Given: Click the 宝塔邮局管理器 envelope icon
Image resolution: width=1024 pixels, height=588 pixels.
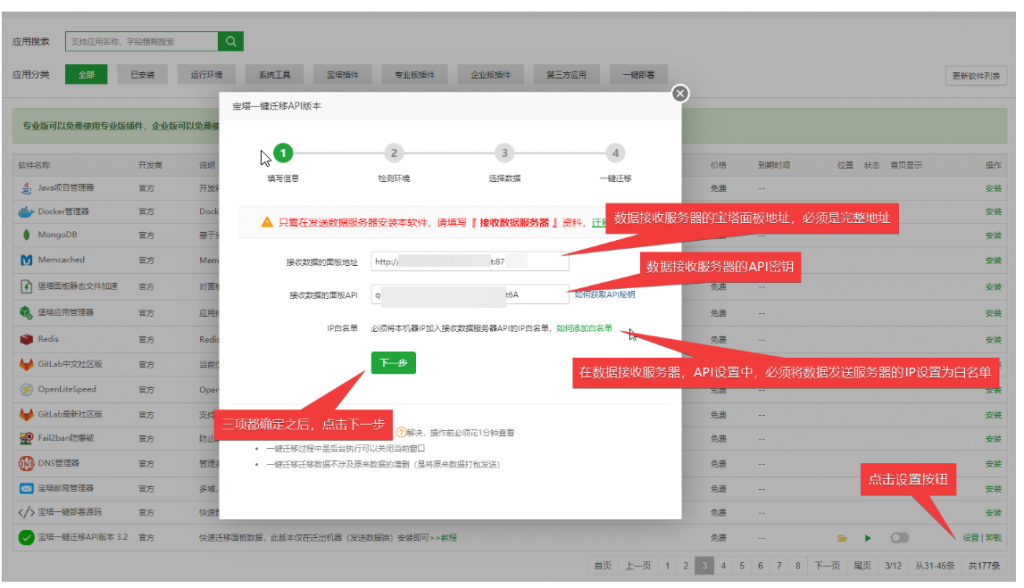Looking at the screenshot, I should (26, 488).
